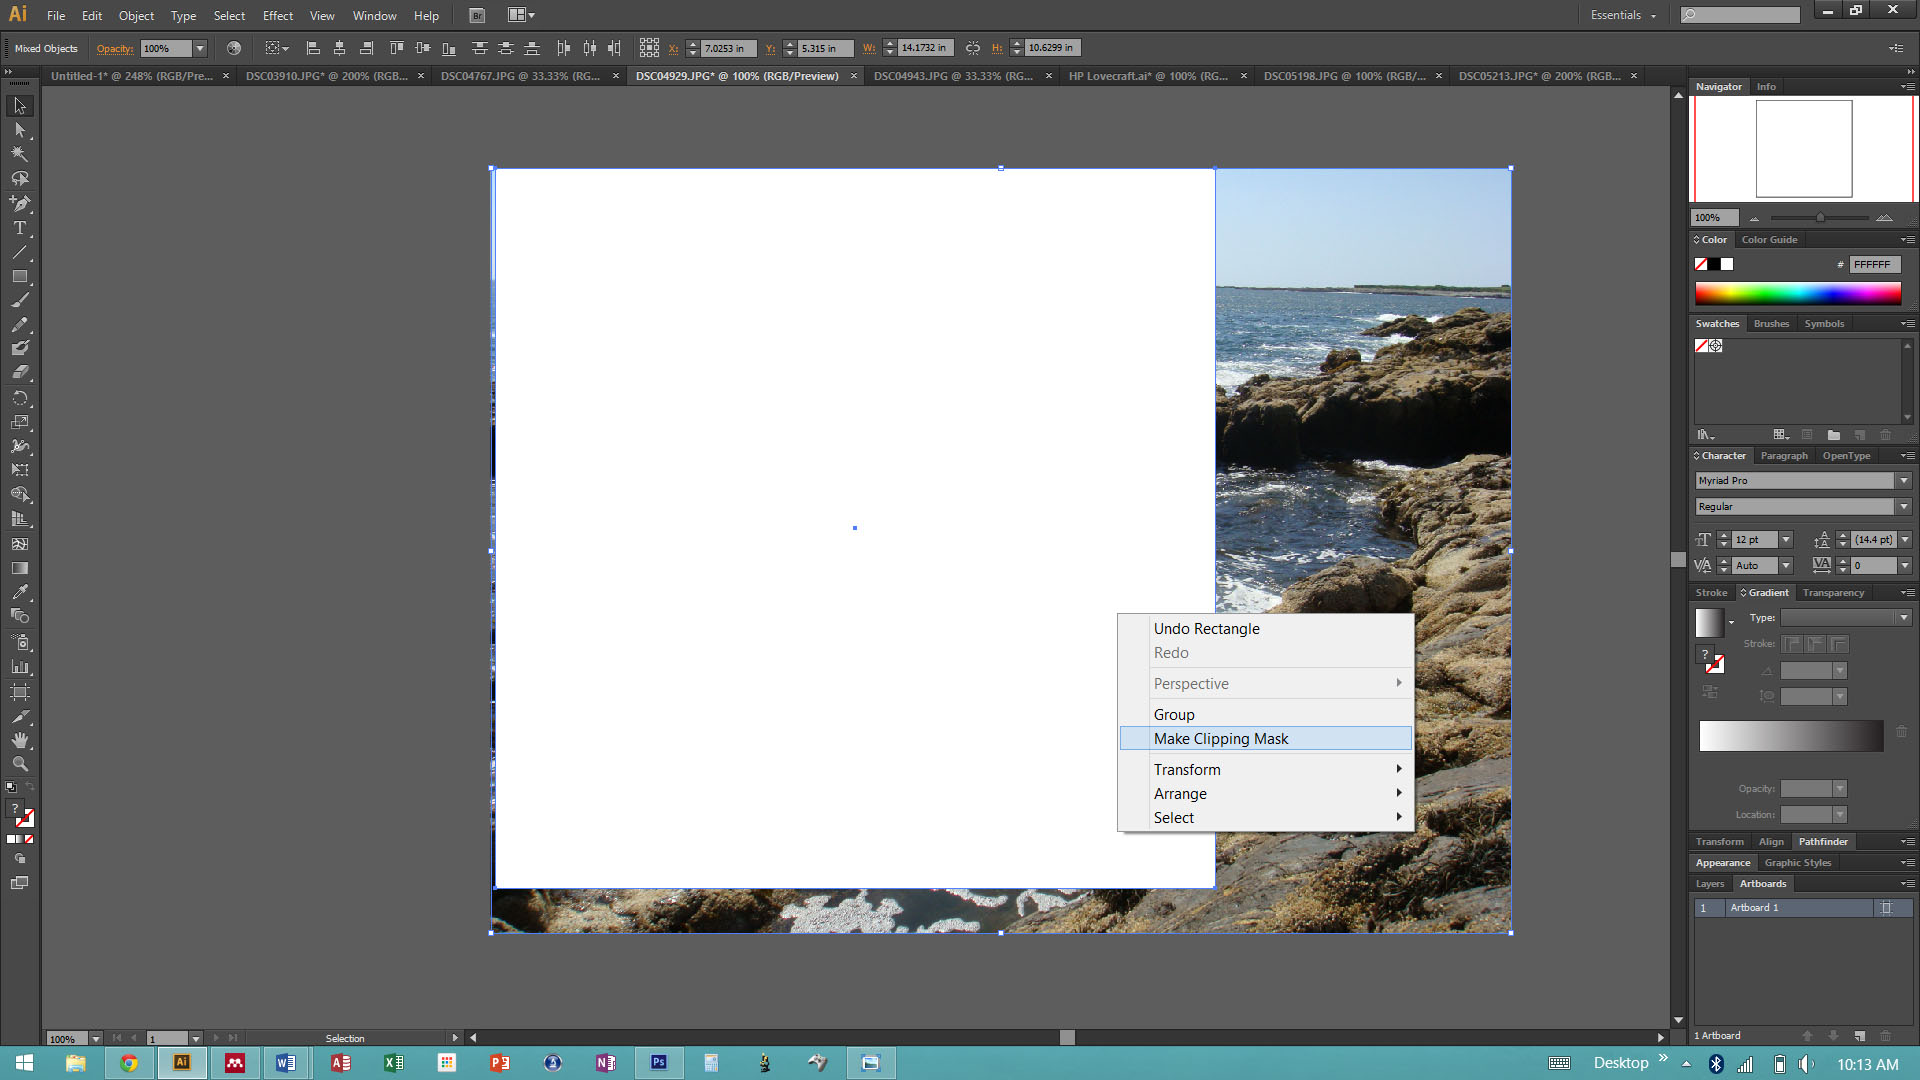This screenshot has width=1920, height=1080.
Task: Toggle the Appearance panel tab
Action: [x=1724, y=861]
